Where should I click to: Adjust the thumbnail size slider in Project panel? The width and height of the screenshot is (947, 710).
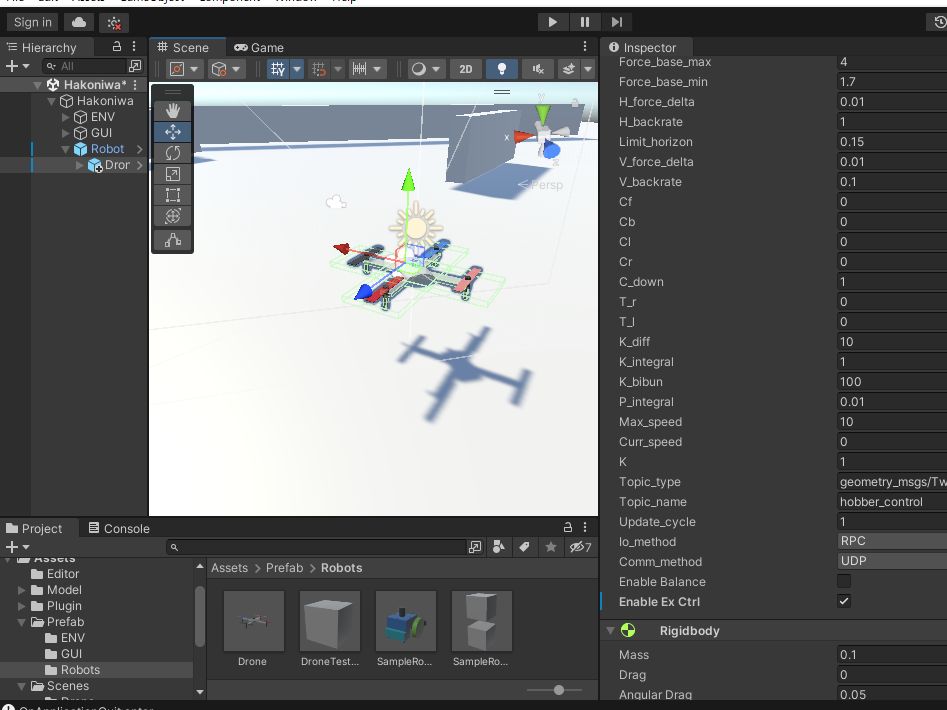pyautogui.click(x=557, y=690)
